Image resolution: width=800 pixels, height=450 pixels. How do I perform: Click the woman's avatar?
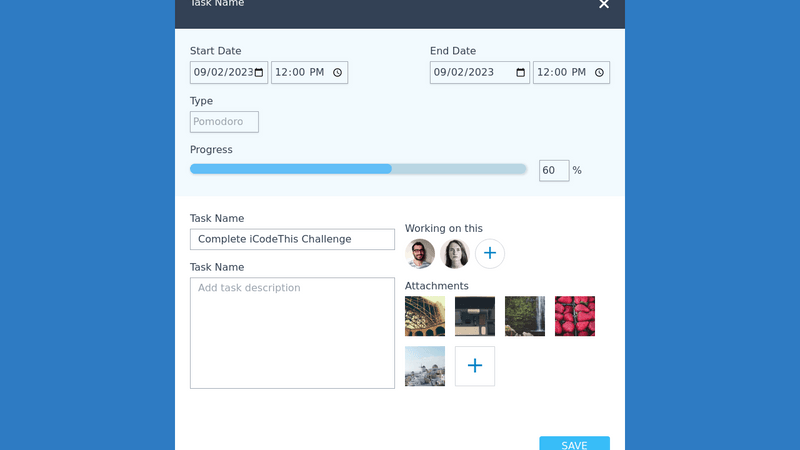[455, 254]
